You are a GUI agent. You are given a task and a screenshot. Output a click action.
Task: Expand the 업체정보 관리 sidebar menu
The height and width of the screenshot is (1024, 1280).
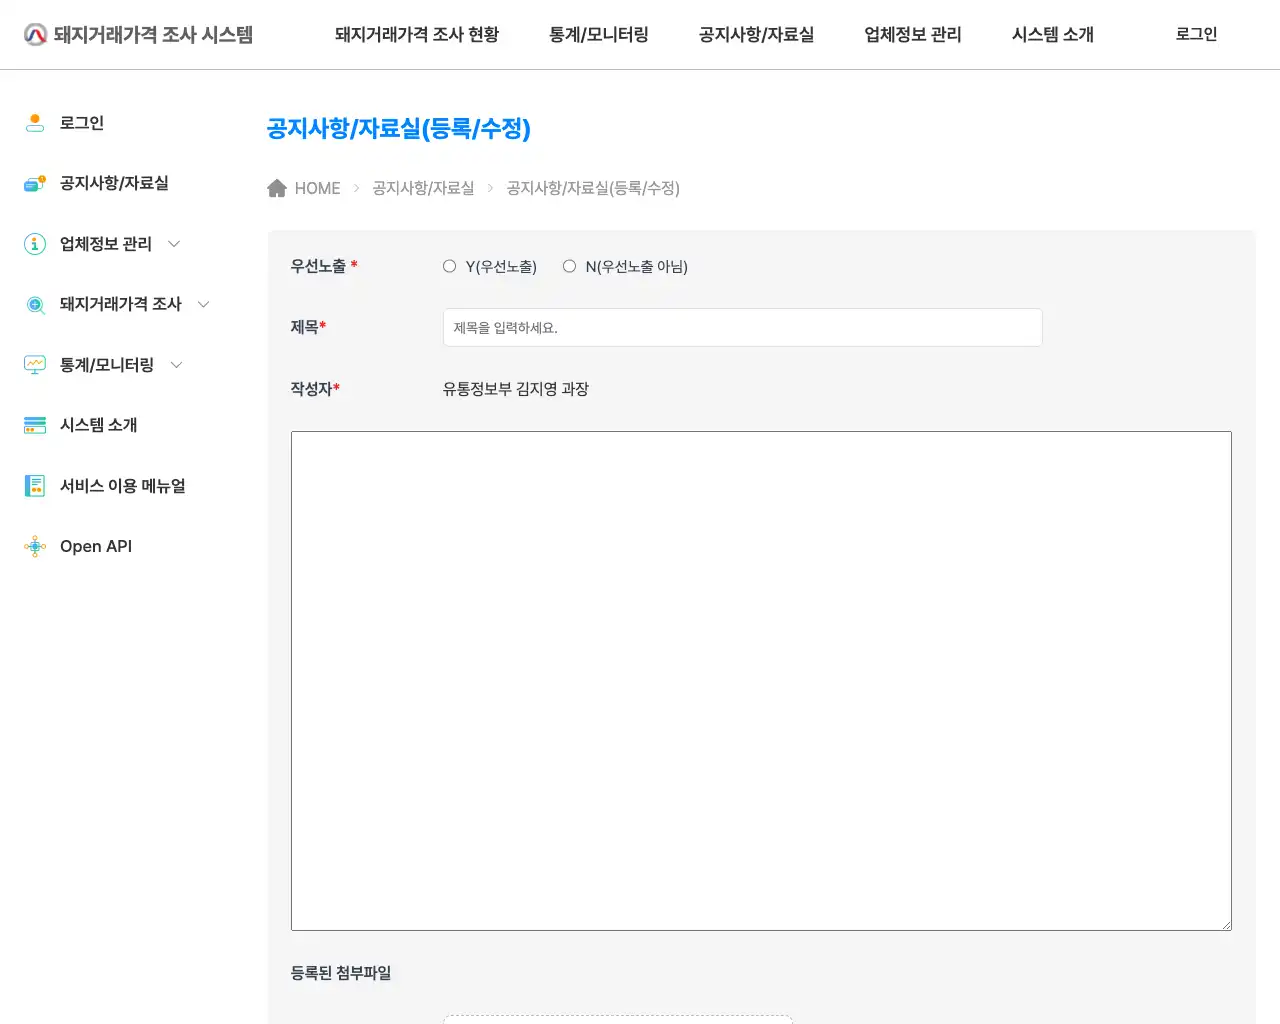click(174, 243)
